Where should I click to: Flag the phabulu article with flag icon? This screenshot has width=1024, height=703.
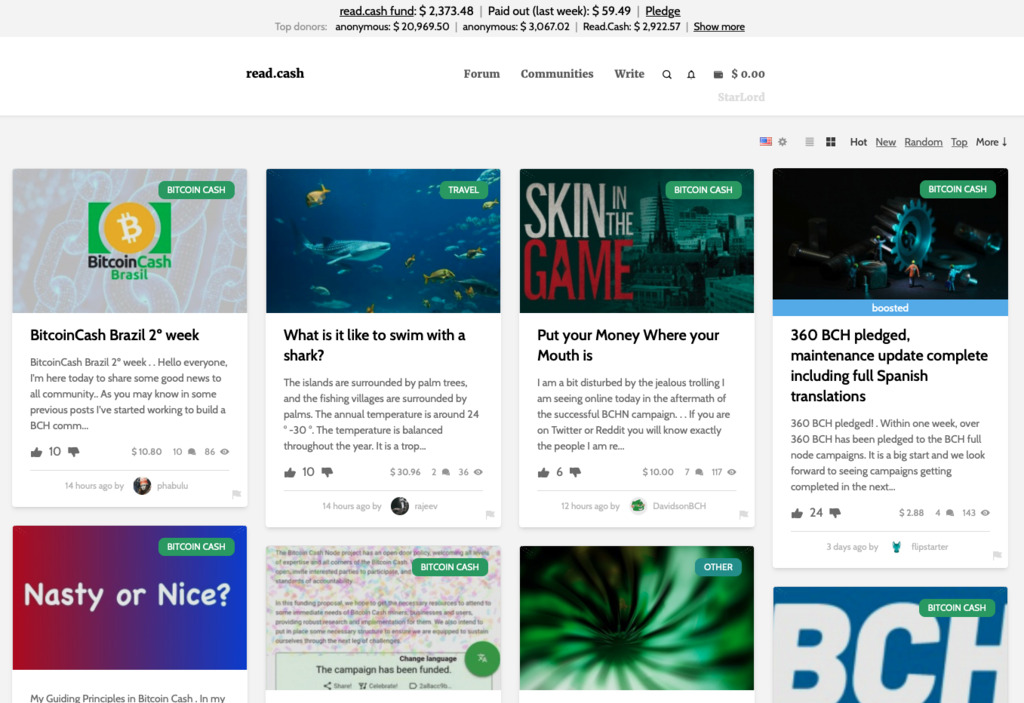[x=236, y=494]
